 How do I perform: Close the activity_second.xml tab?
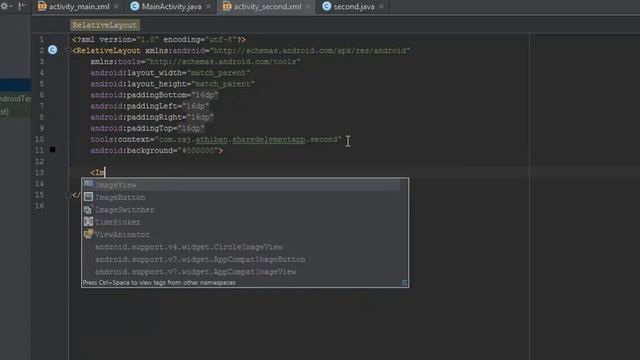[308, 7]
